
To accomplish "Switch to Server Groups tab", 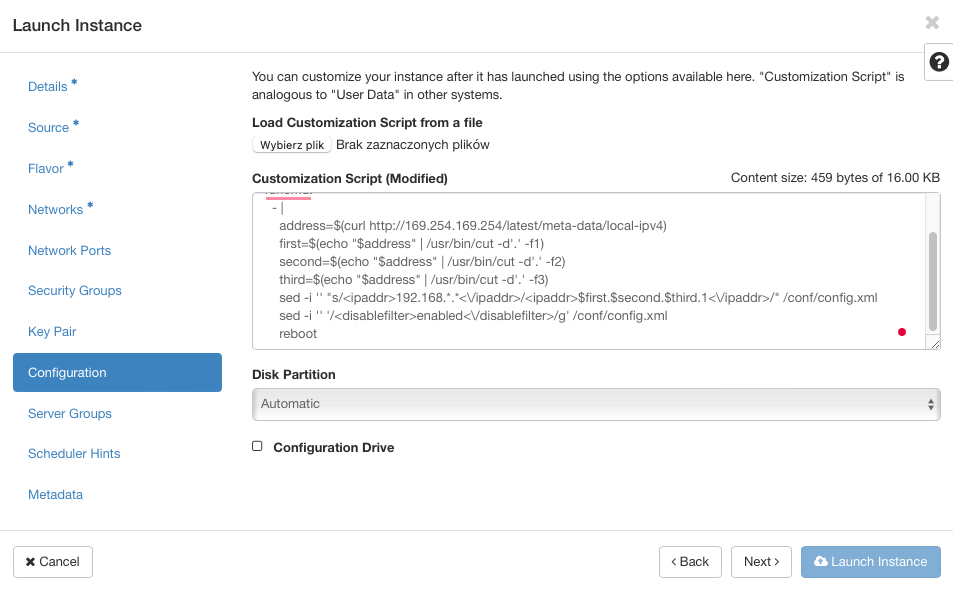I will point(70,414).
